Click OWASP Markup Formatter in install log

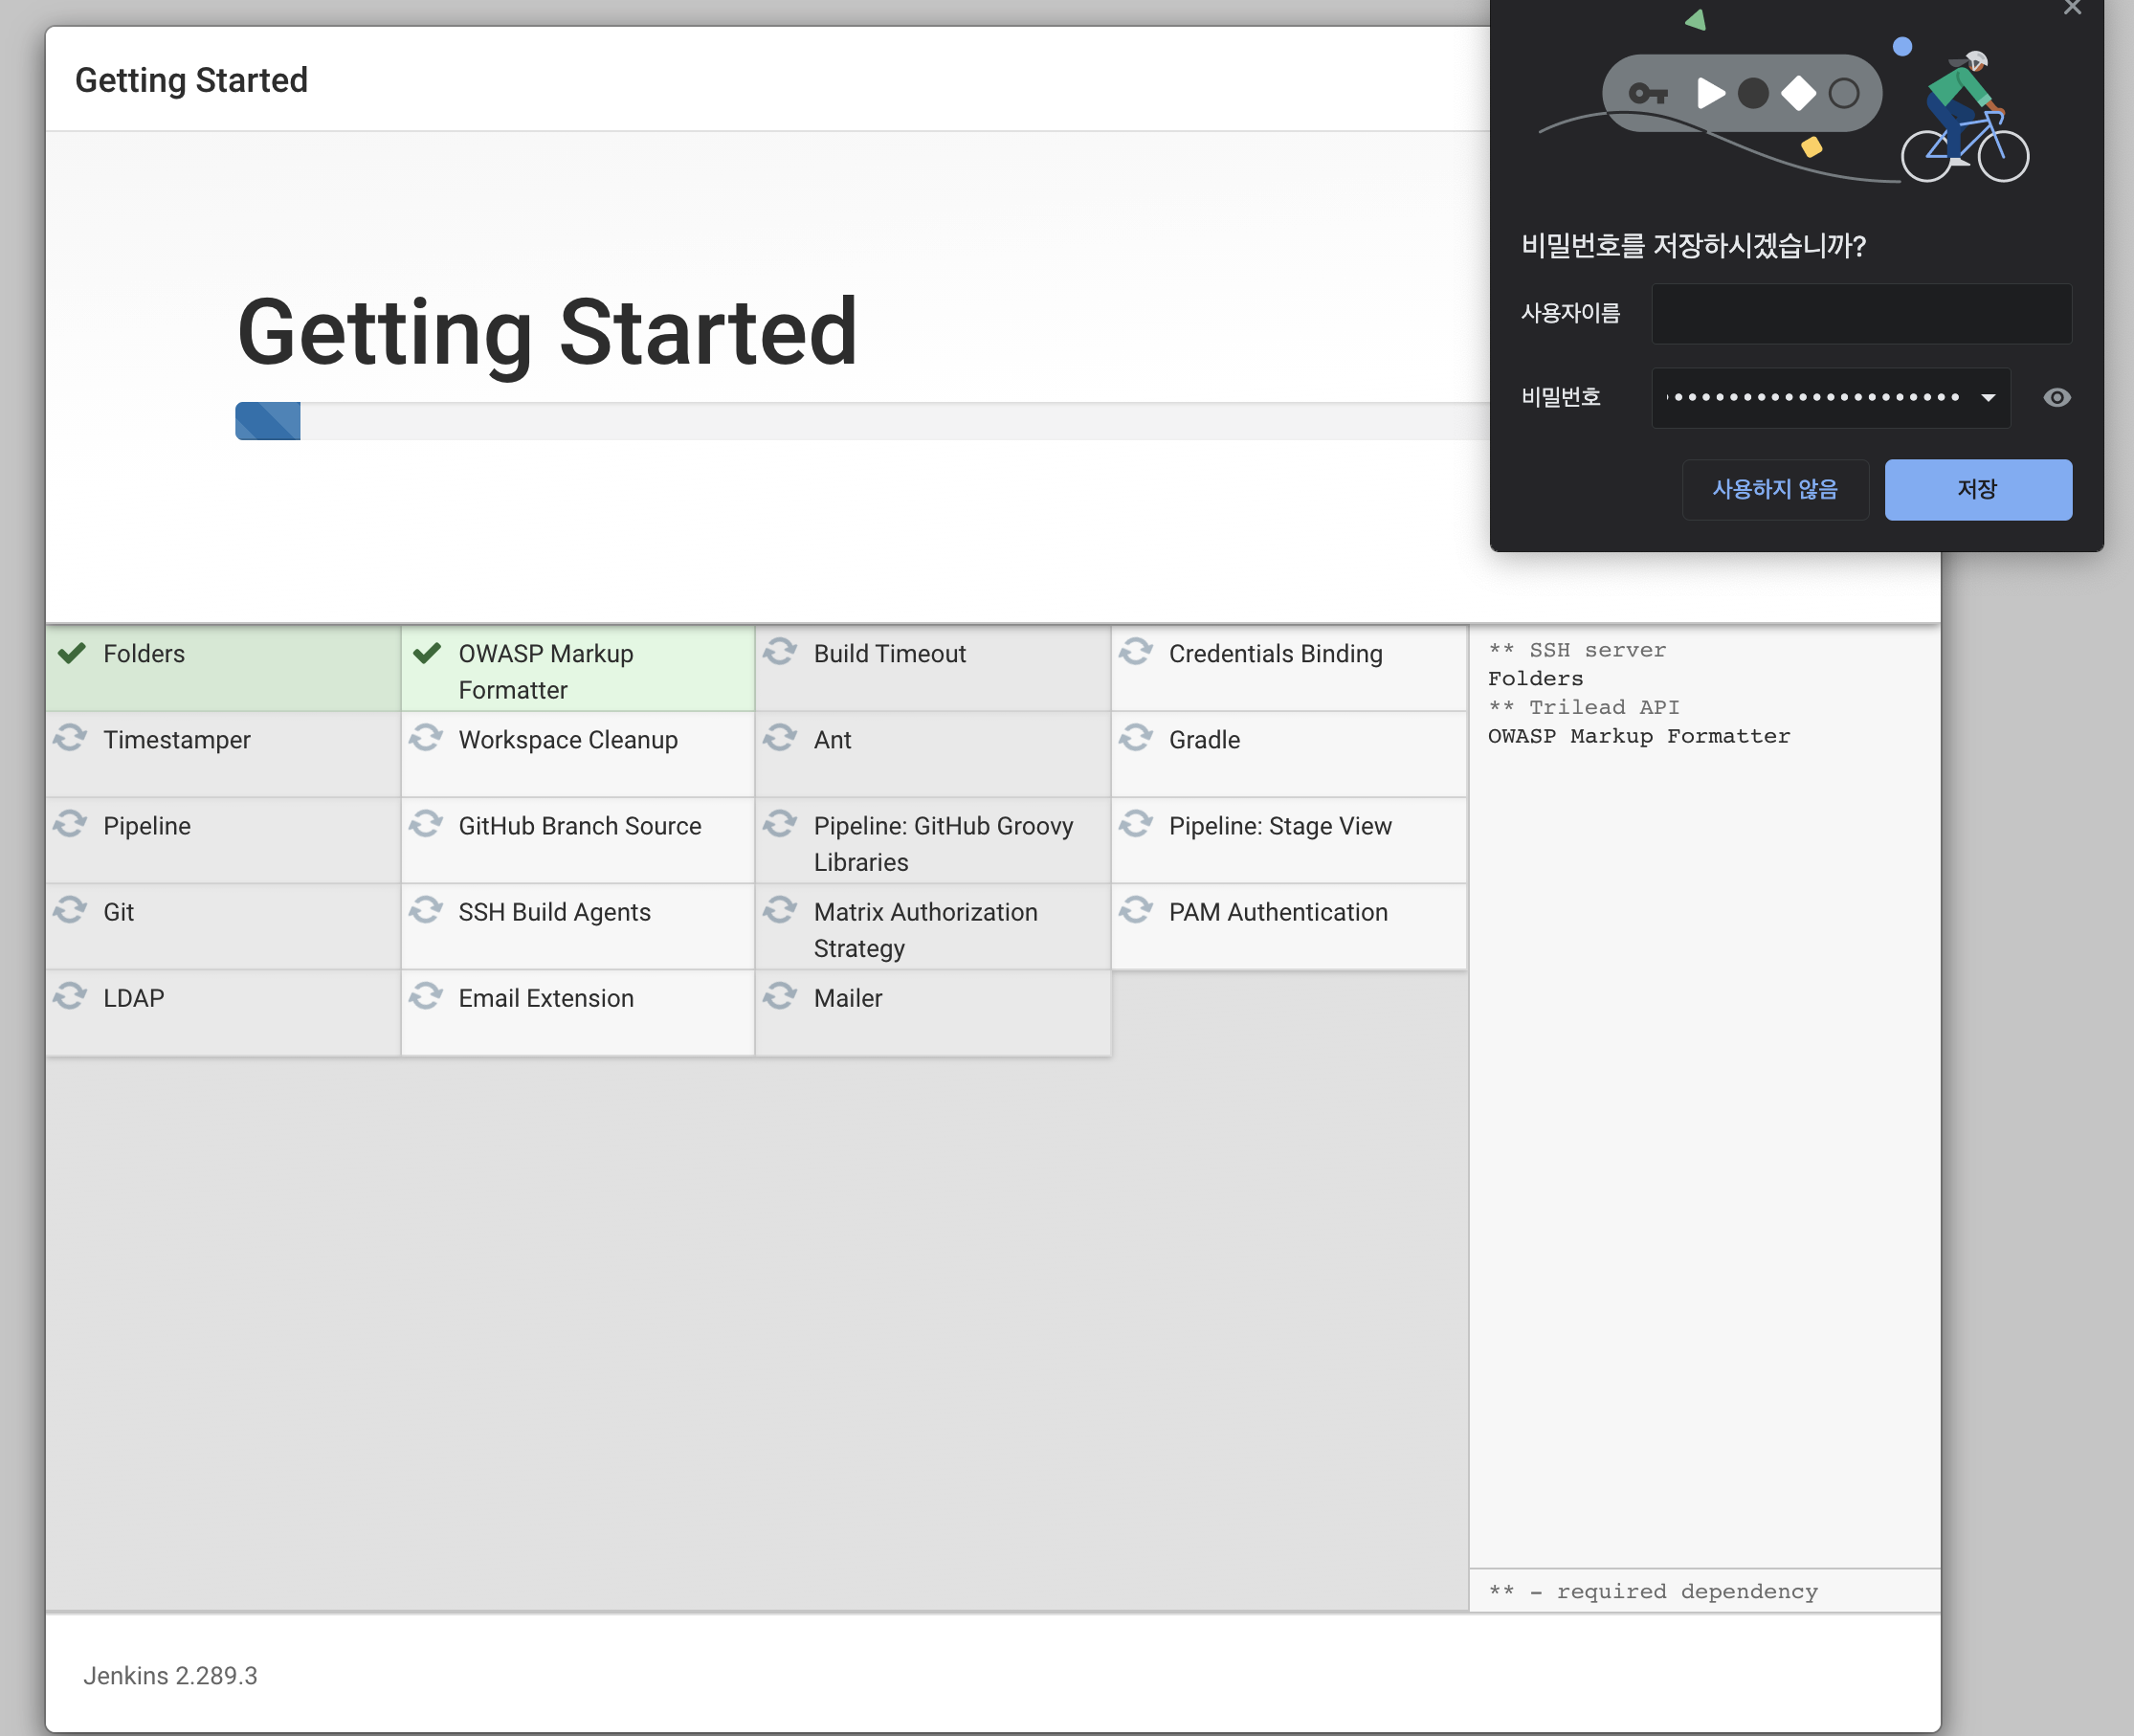[1638, 736]
